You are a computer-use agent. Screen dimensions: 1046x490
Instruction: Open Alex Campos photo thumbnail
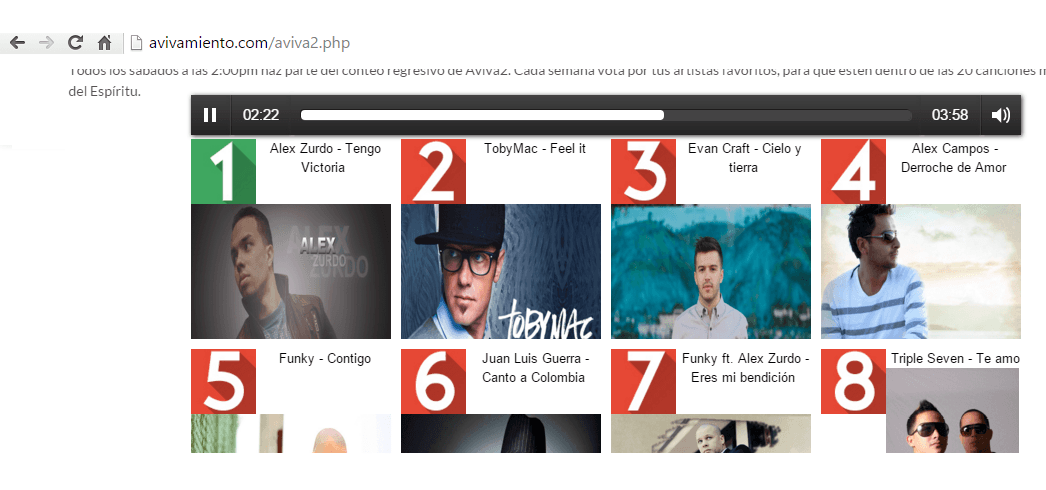tap(921, 271)
